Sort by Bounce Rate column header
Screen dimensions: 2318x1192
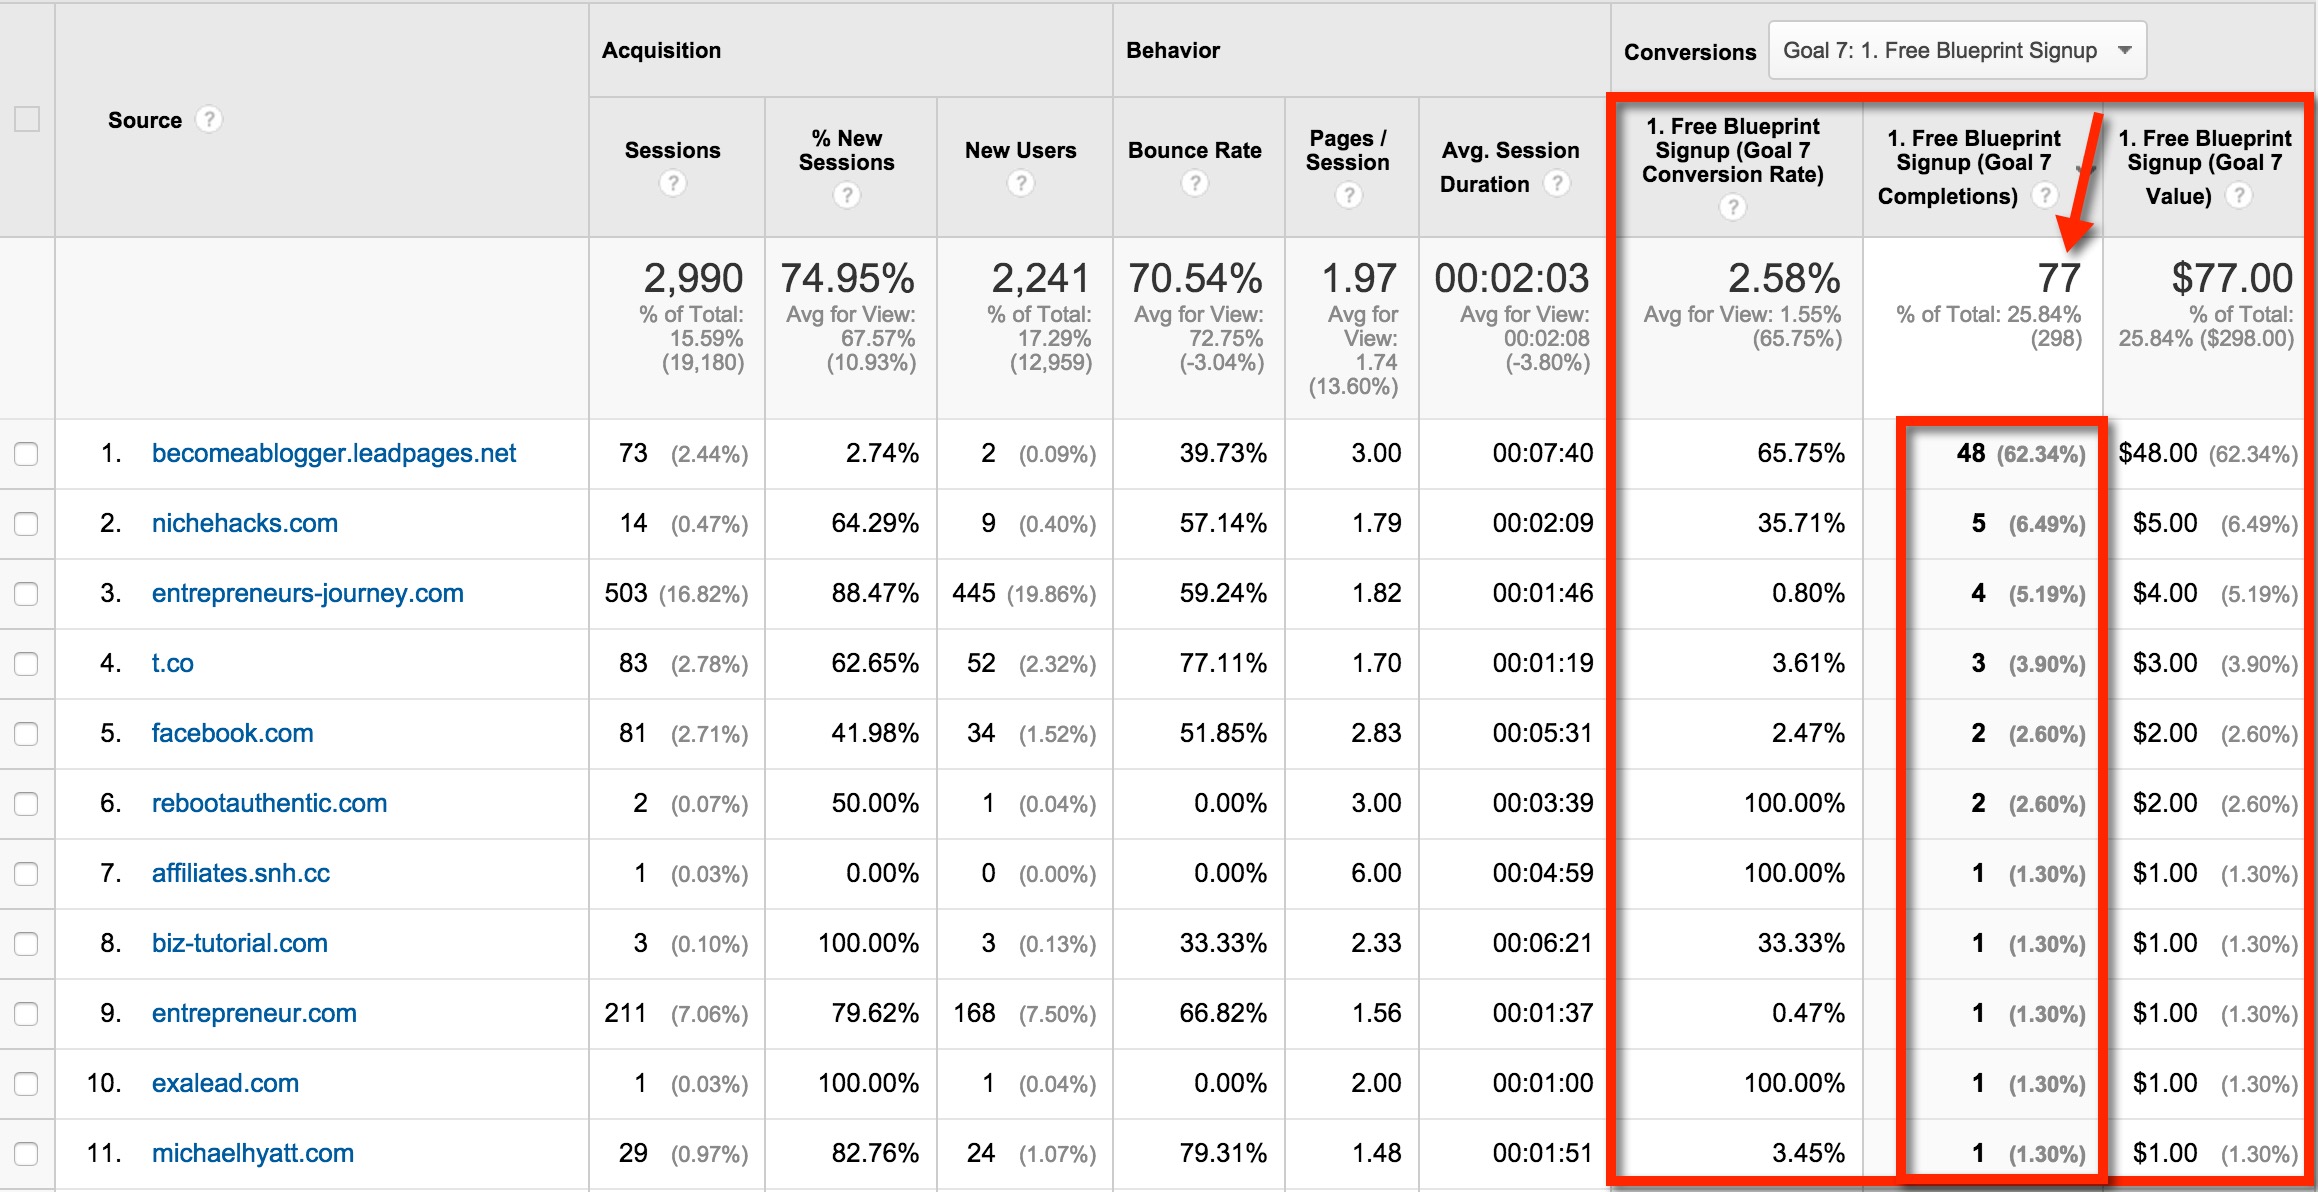[x=1195, y=150]
